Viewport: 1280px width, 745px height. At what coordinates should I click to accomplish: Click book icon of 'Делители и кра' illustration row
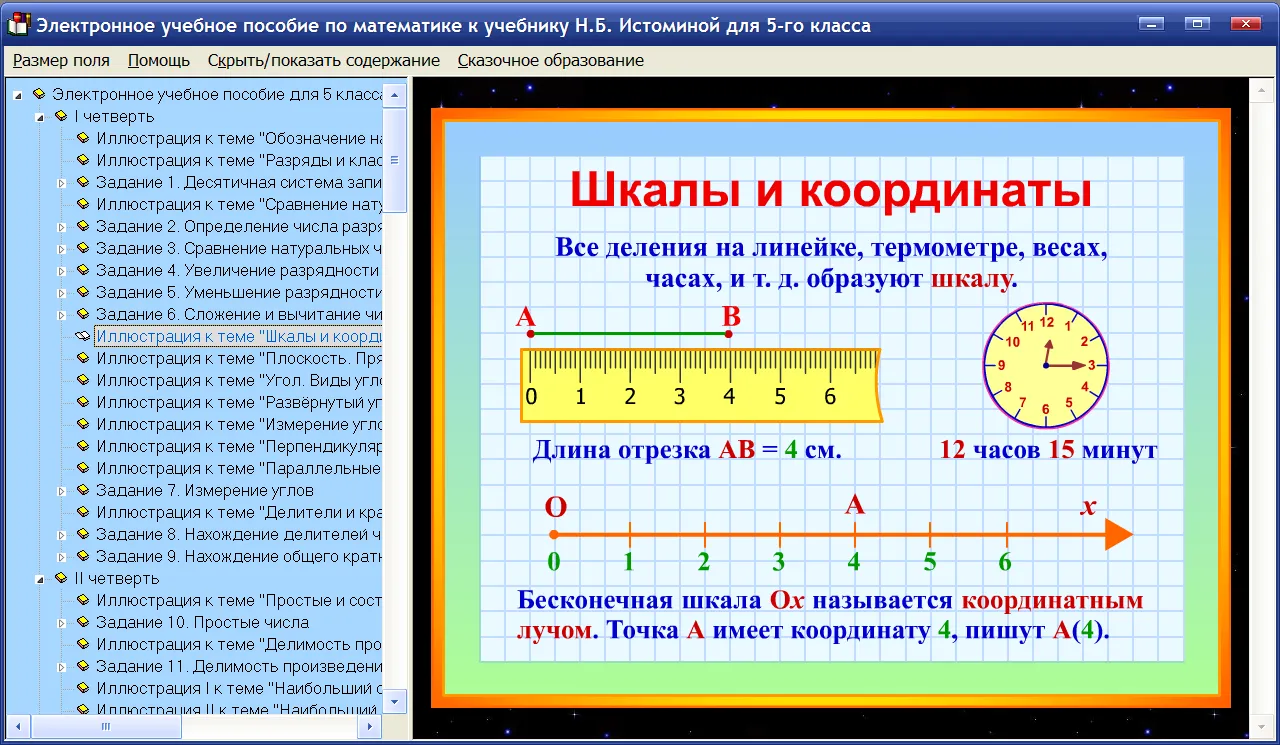[83, 512]
